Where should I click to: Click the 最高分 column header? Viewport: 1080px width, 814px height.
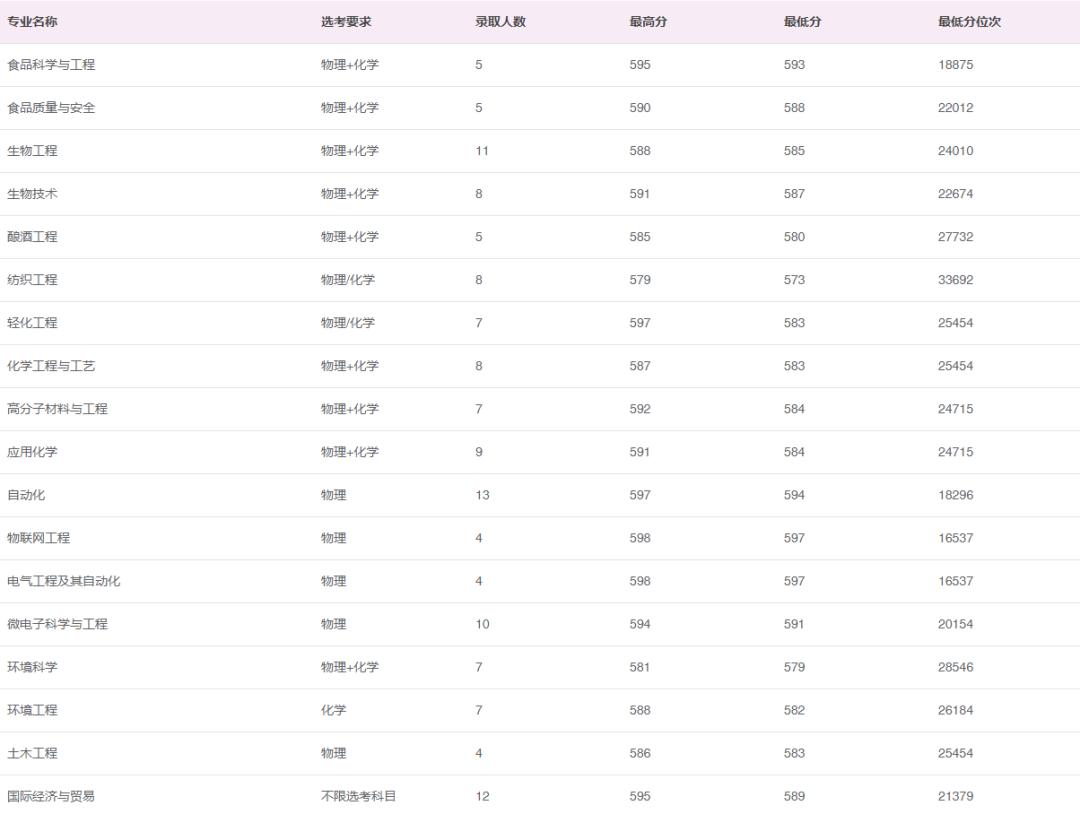(x=648, y=22)
